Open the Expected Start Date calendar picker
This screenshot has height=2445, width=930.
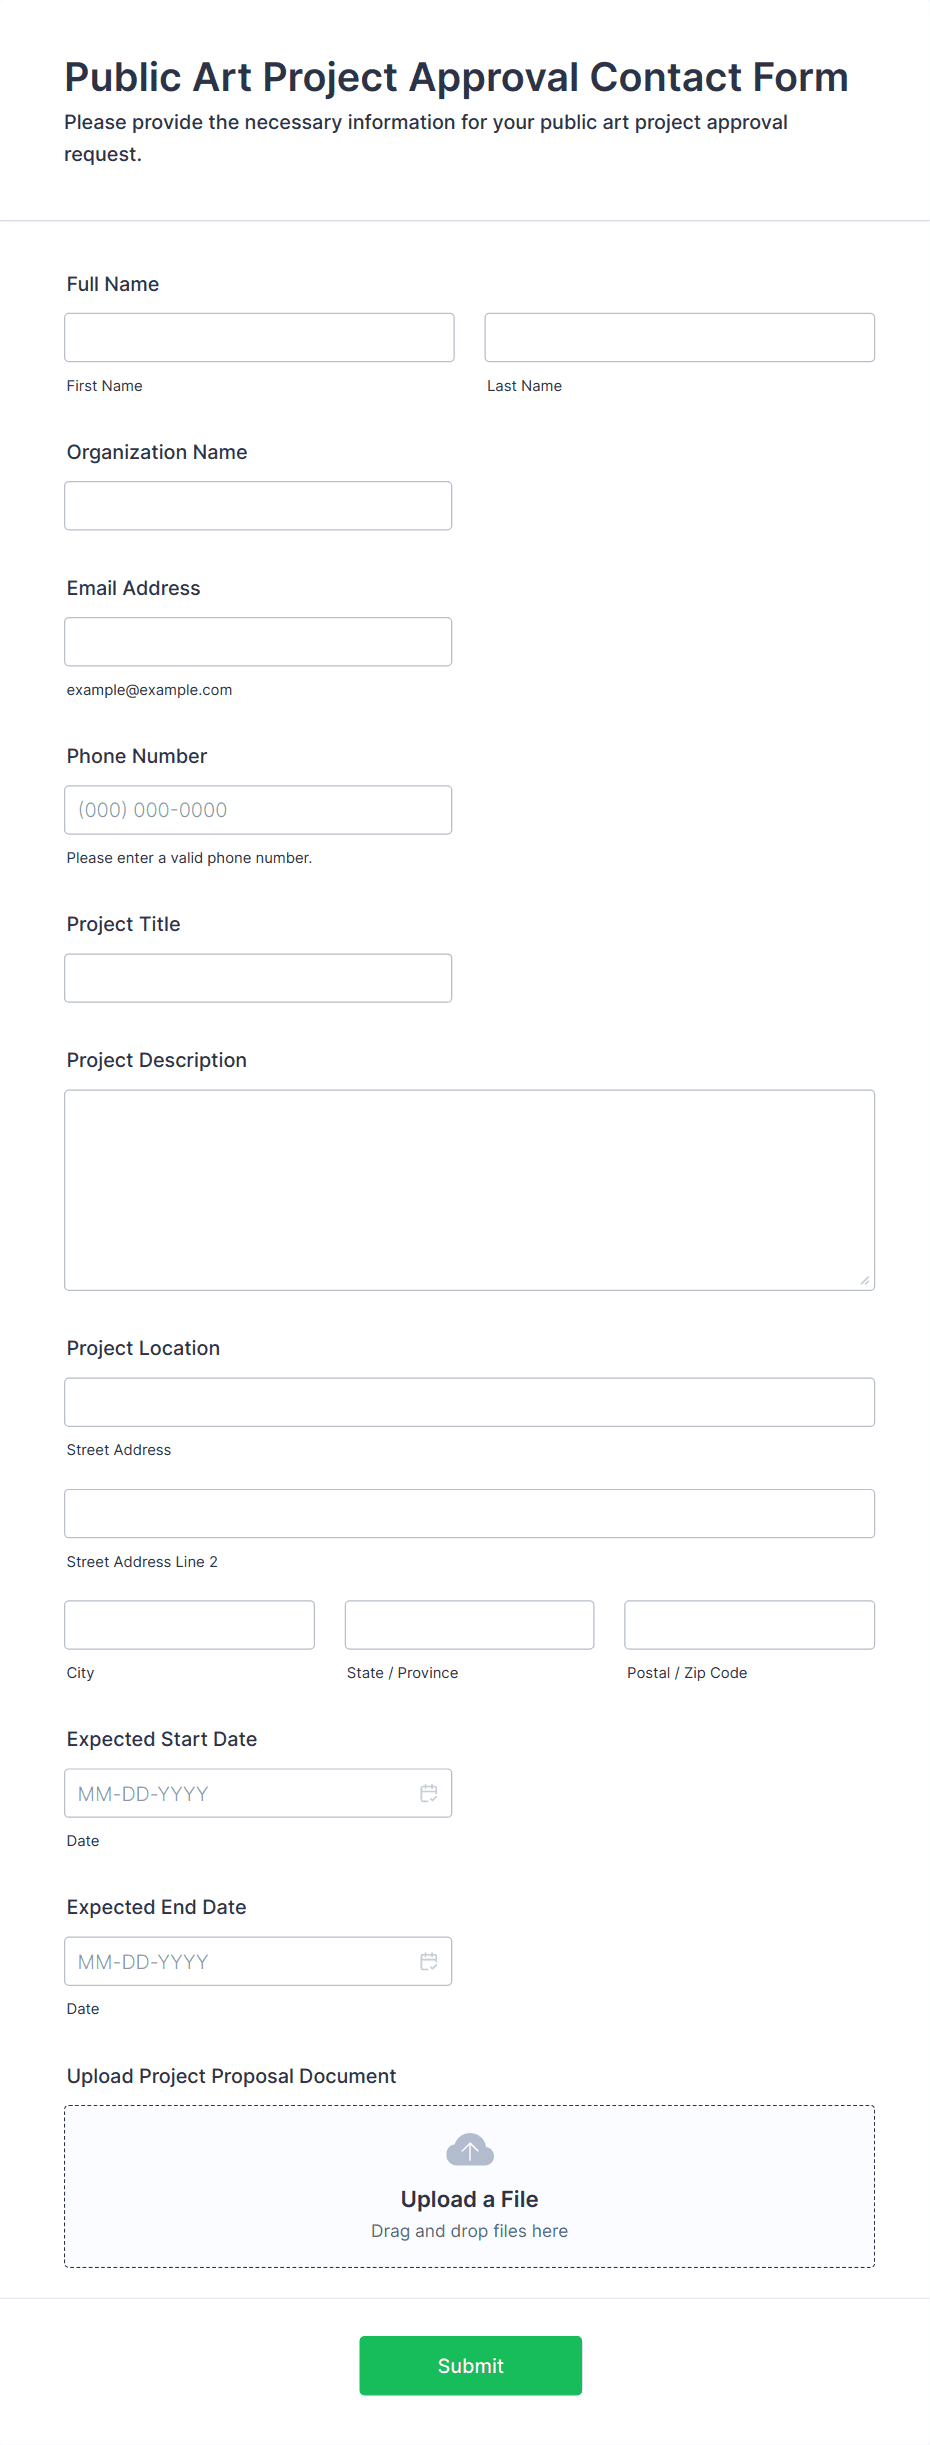[x=429, y=1793]
